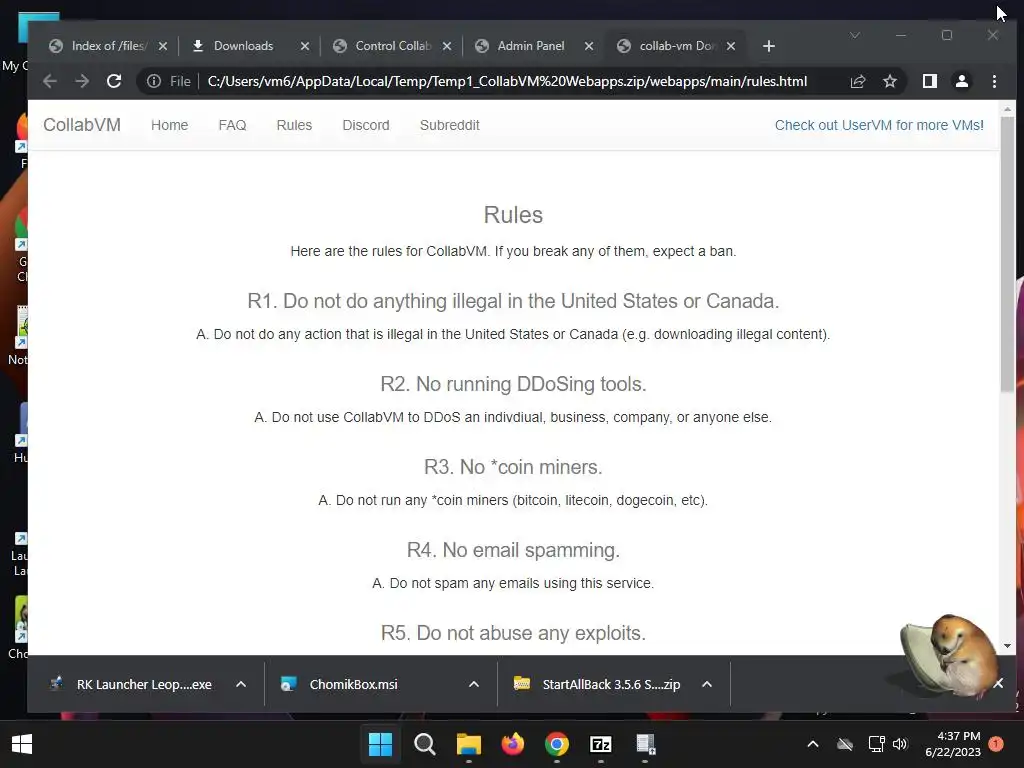This screenshot has width=1024, height=768.
Task: Open the Windows 11 style Start button
Action: 380,744
